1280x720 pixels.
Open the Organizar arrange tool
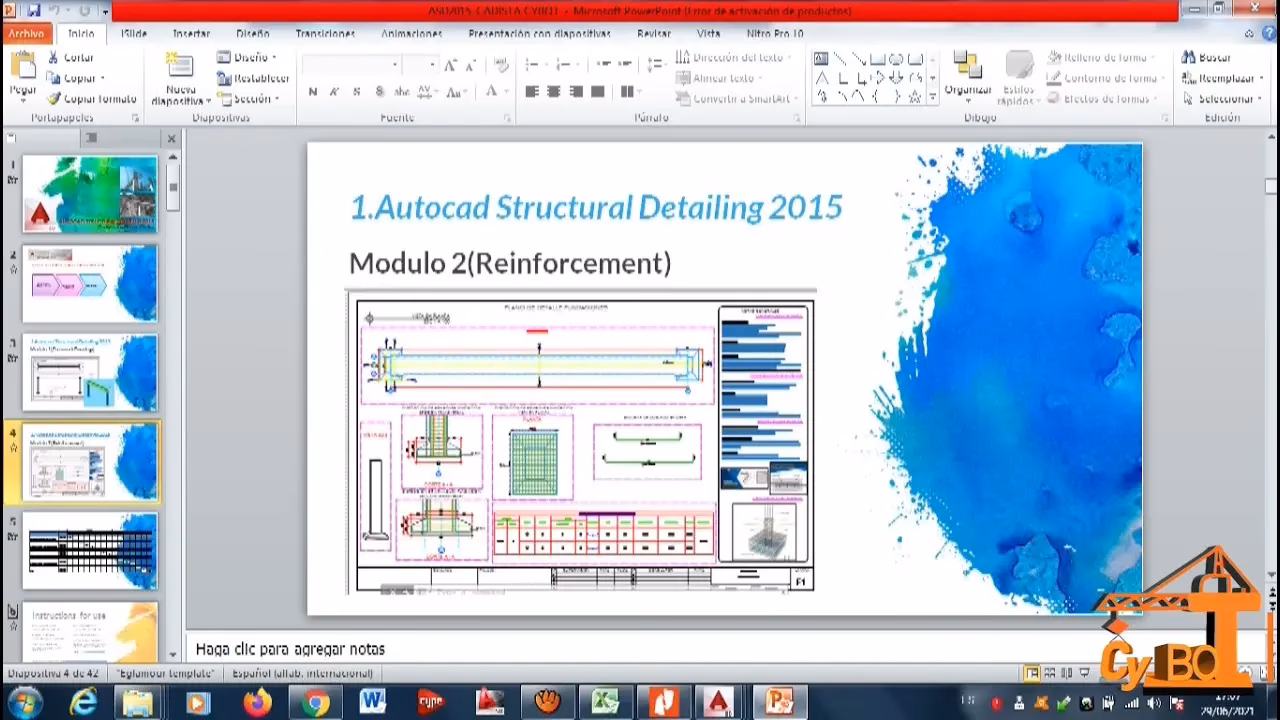tap(967, 73)
